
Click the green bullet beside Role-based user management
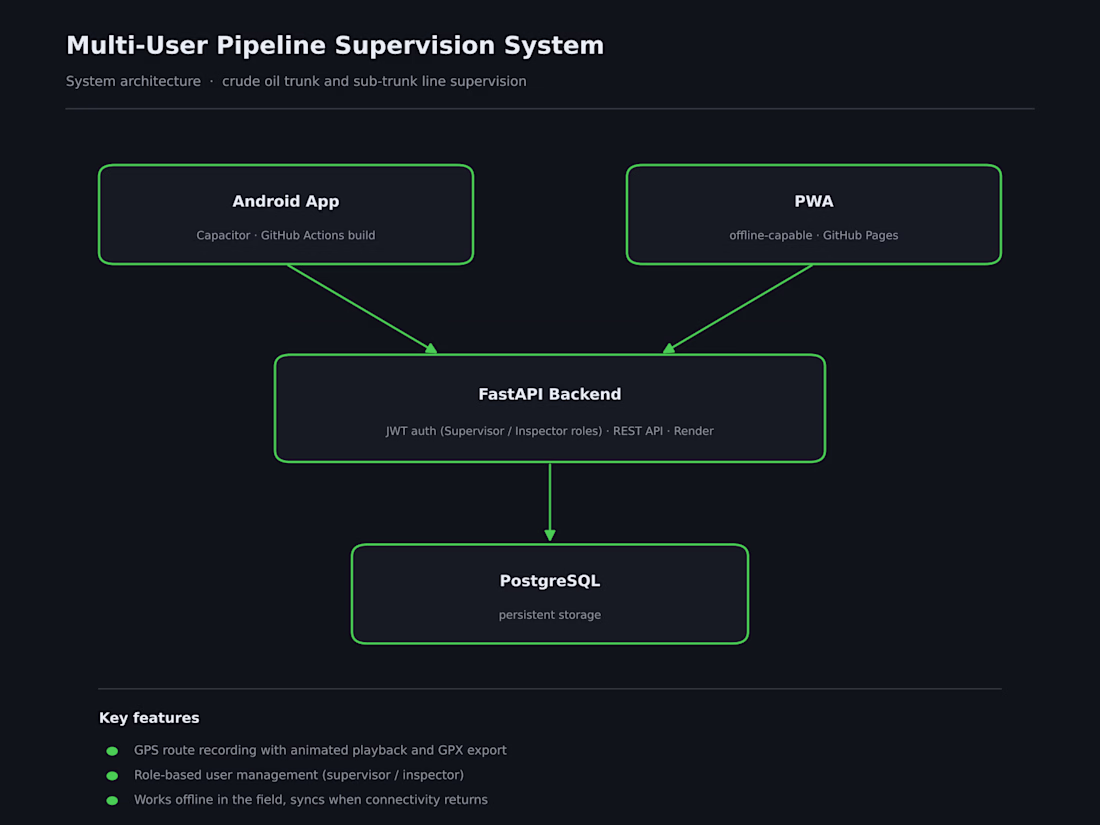pyautogui.click(x=112, y=775)
